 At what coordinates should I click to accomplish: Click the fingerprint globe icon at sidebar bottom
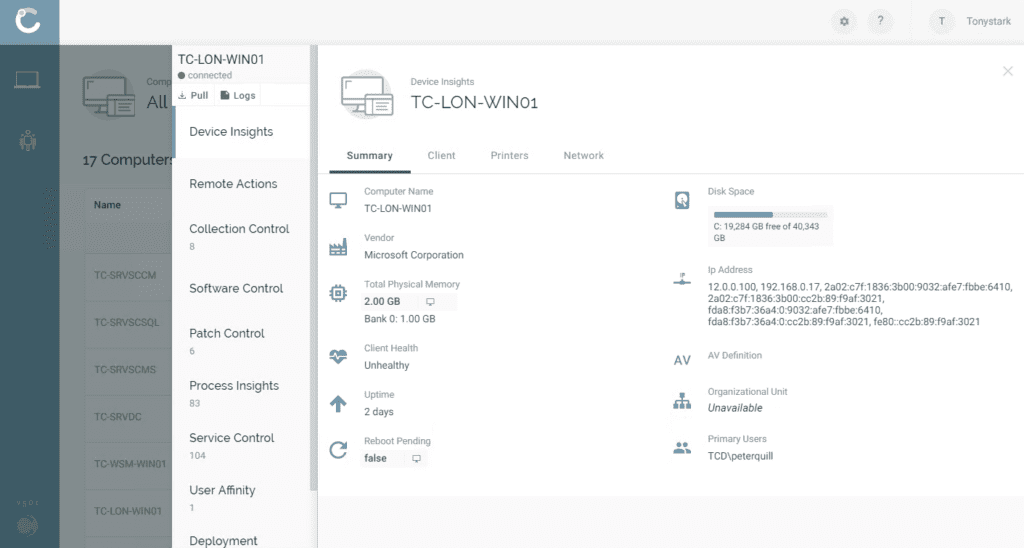click(27, 525)
